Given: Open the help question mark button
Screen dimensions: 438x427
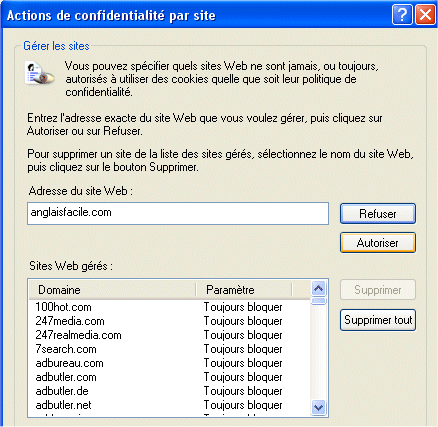Looking at the screenshot, I should tap(402, 15).
